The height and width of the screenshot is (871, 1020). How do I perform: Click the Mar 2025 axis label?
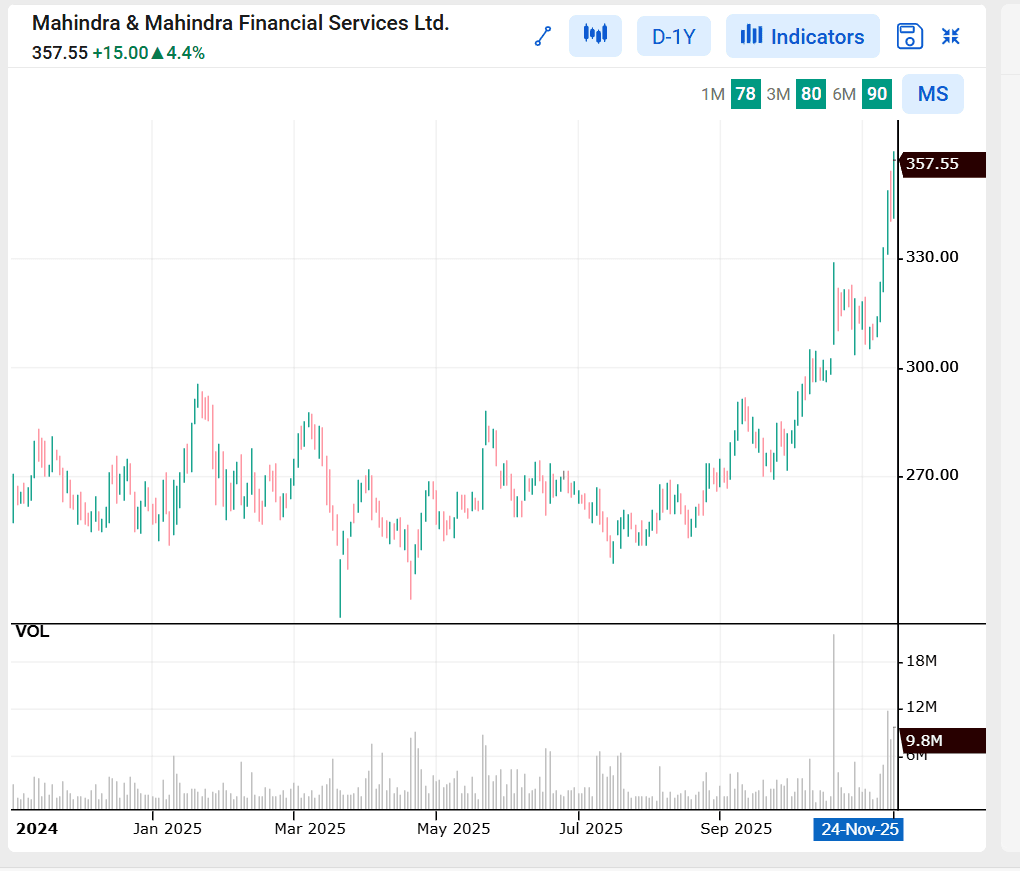[x=310, y=829]
